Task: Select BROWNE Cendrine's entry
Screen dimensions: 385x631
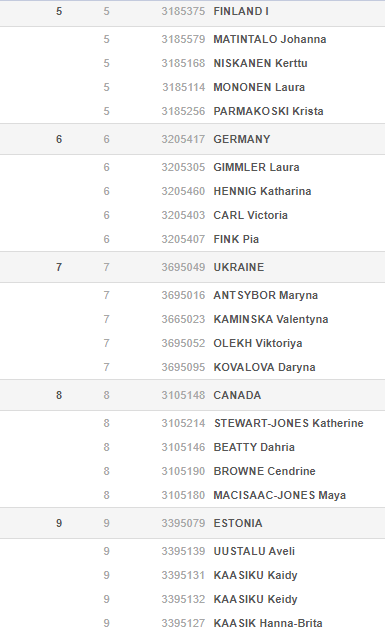Action: tap(264, 471)
